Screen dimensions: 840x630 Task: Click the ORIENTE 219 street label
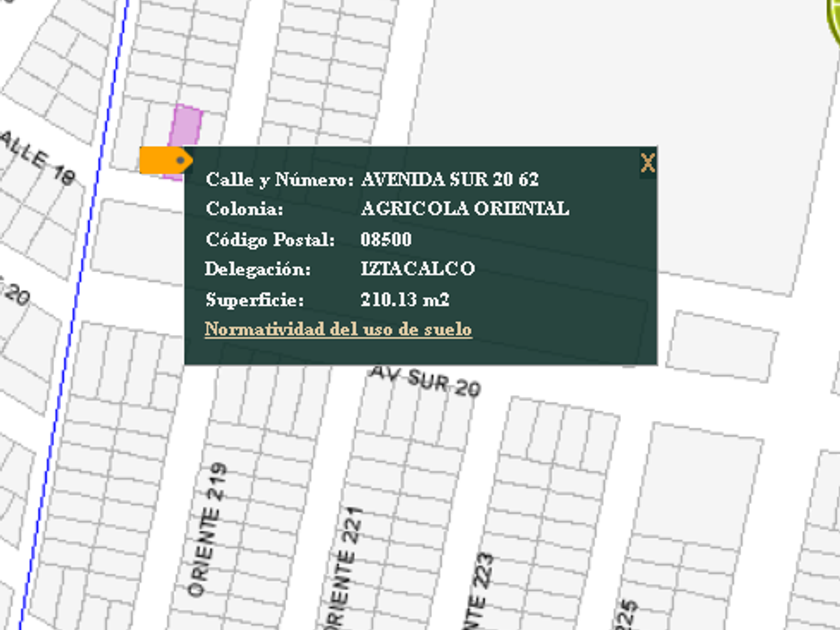[208, 530]
